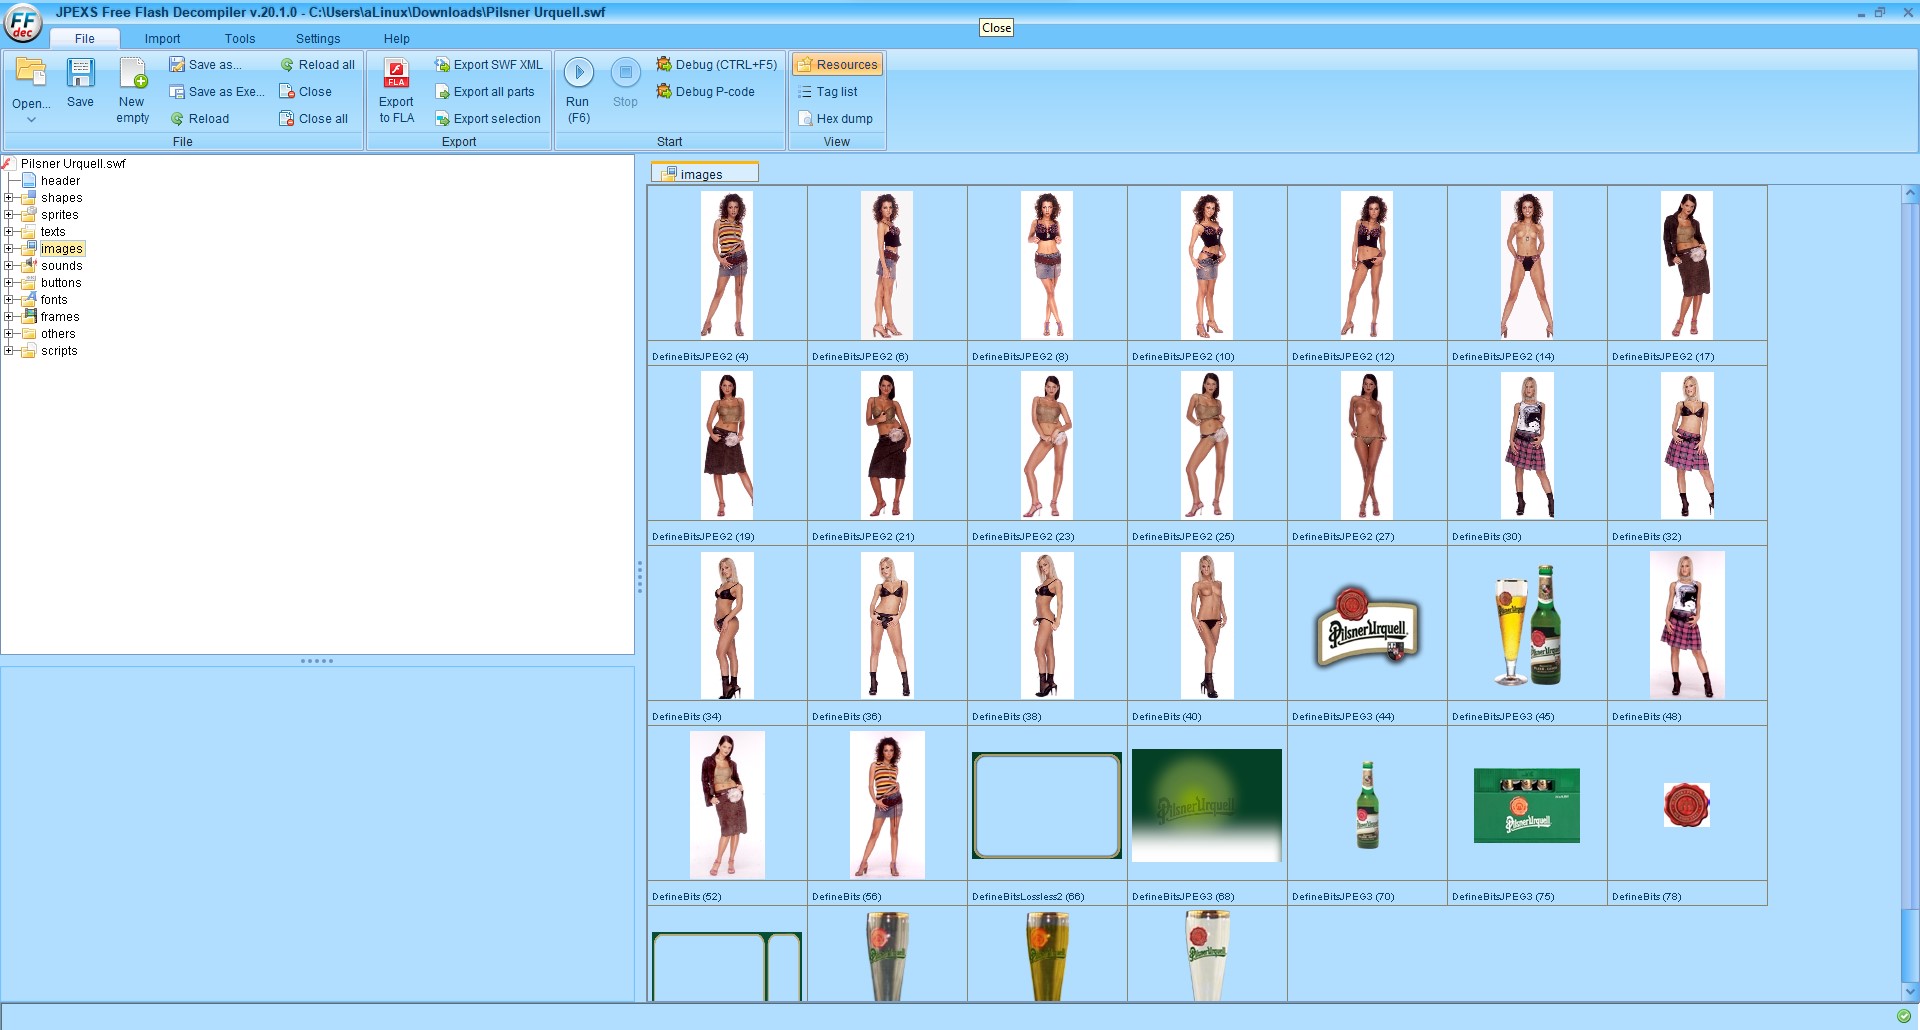Click Save as... in File group

coord(206,65)
